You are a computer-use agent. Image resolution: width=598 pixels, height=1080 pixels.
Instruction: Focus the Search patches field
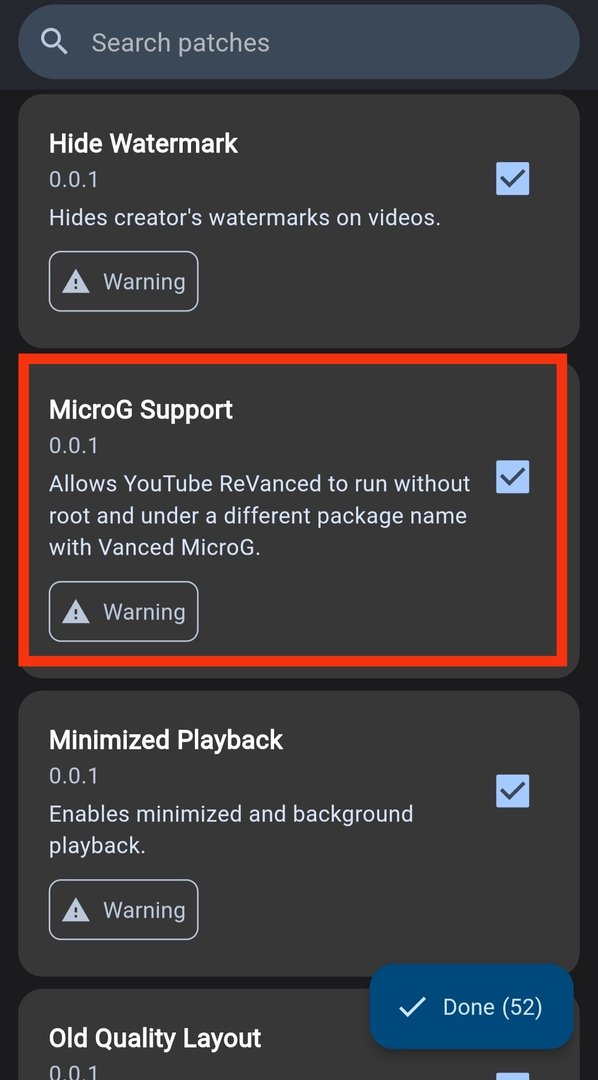coord(299,42)
